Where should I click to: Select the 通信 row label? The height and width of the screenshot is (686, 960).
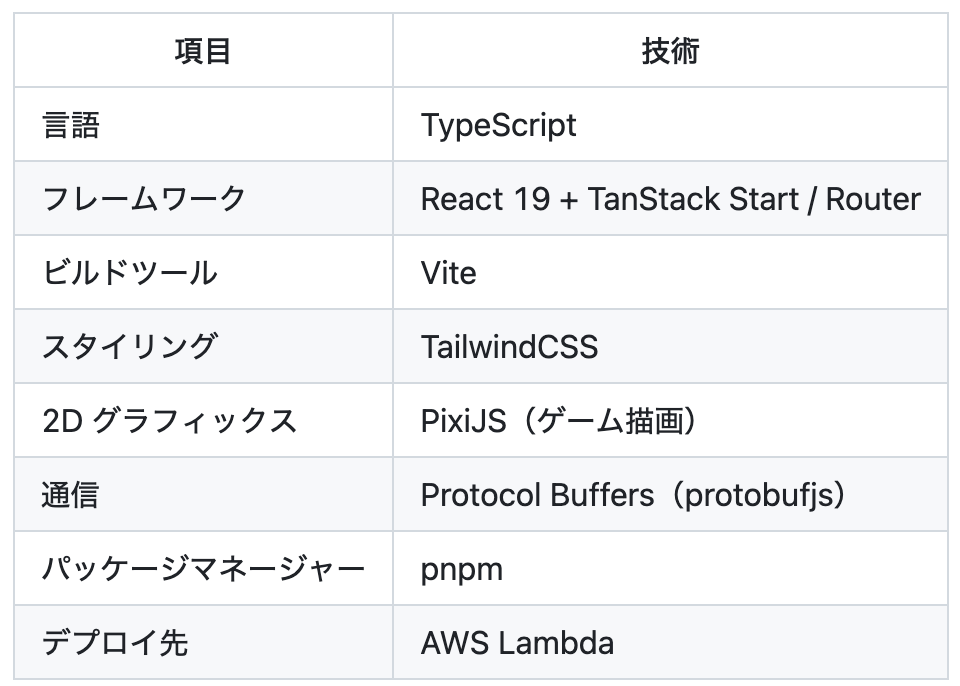click(x=71, y=495)
